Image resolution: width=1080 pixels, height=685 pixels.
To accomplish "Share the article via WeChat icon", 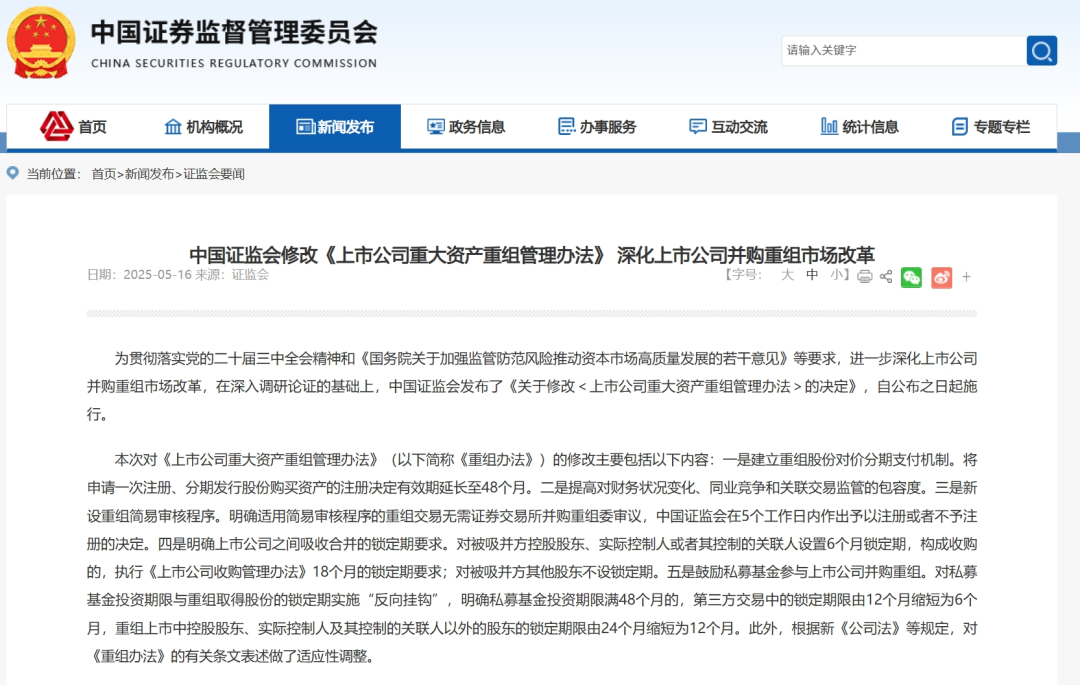I will (x=911, y=277).
